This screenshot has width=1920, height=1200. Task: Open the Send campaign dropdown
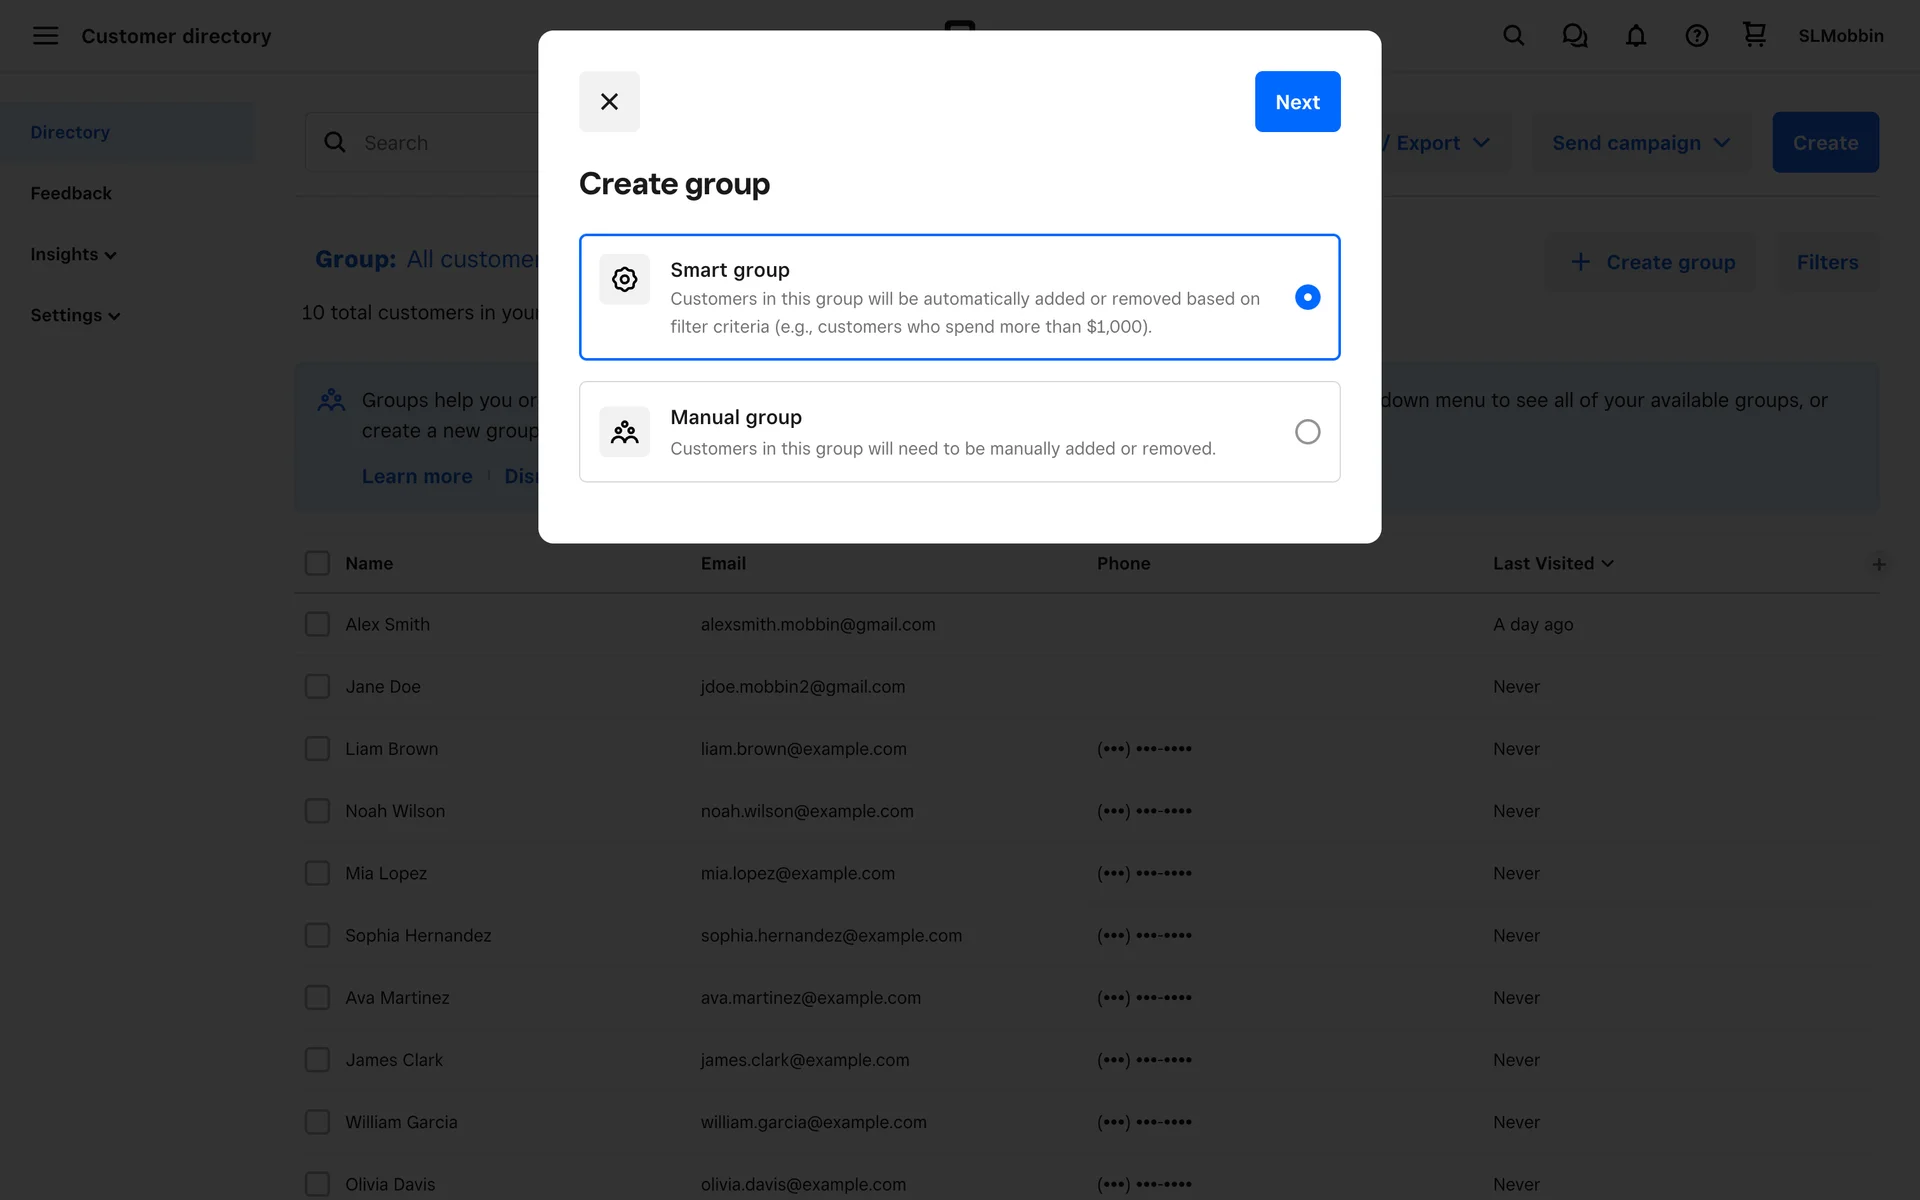1640,143
